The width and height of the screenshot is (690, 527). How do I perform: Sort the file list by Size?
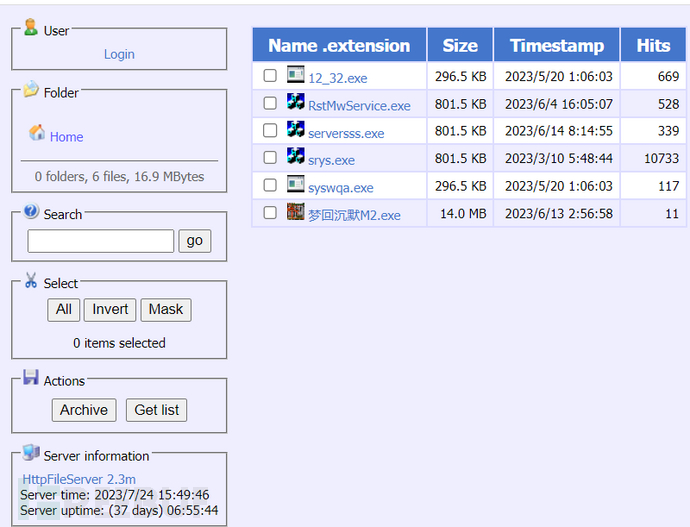(x=460, y=45)
